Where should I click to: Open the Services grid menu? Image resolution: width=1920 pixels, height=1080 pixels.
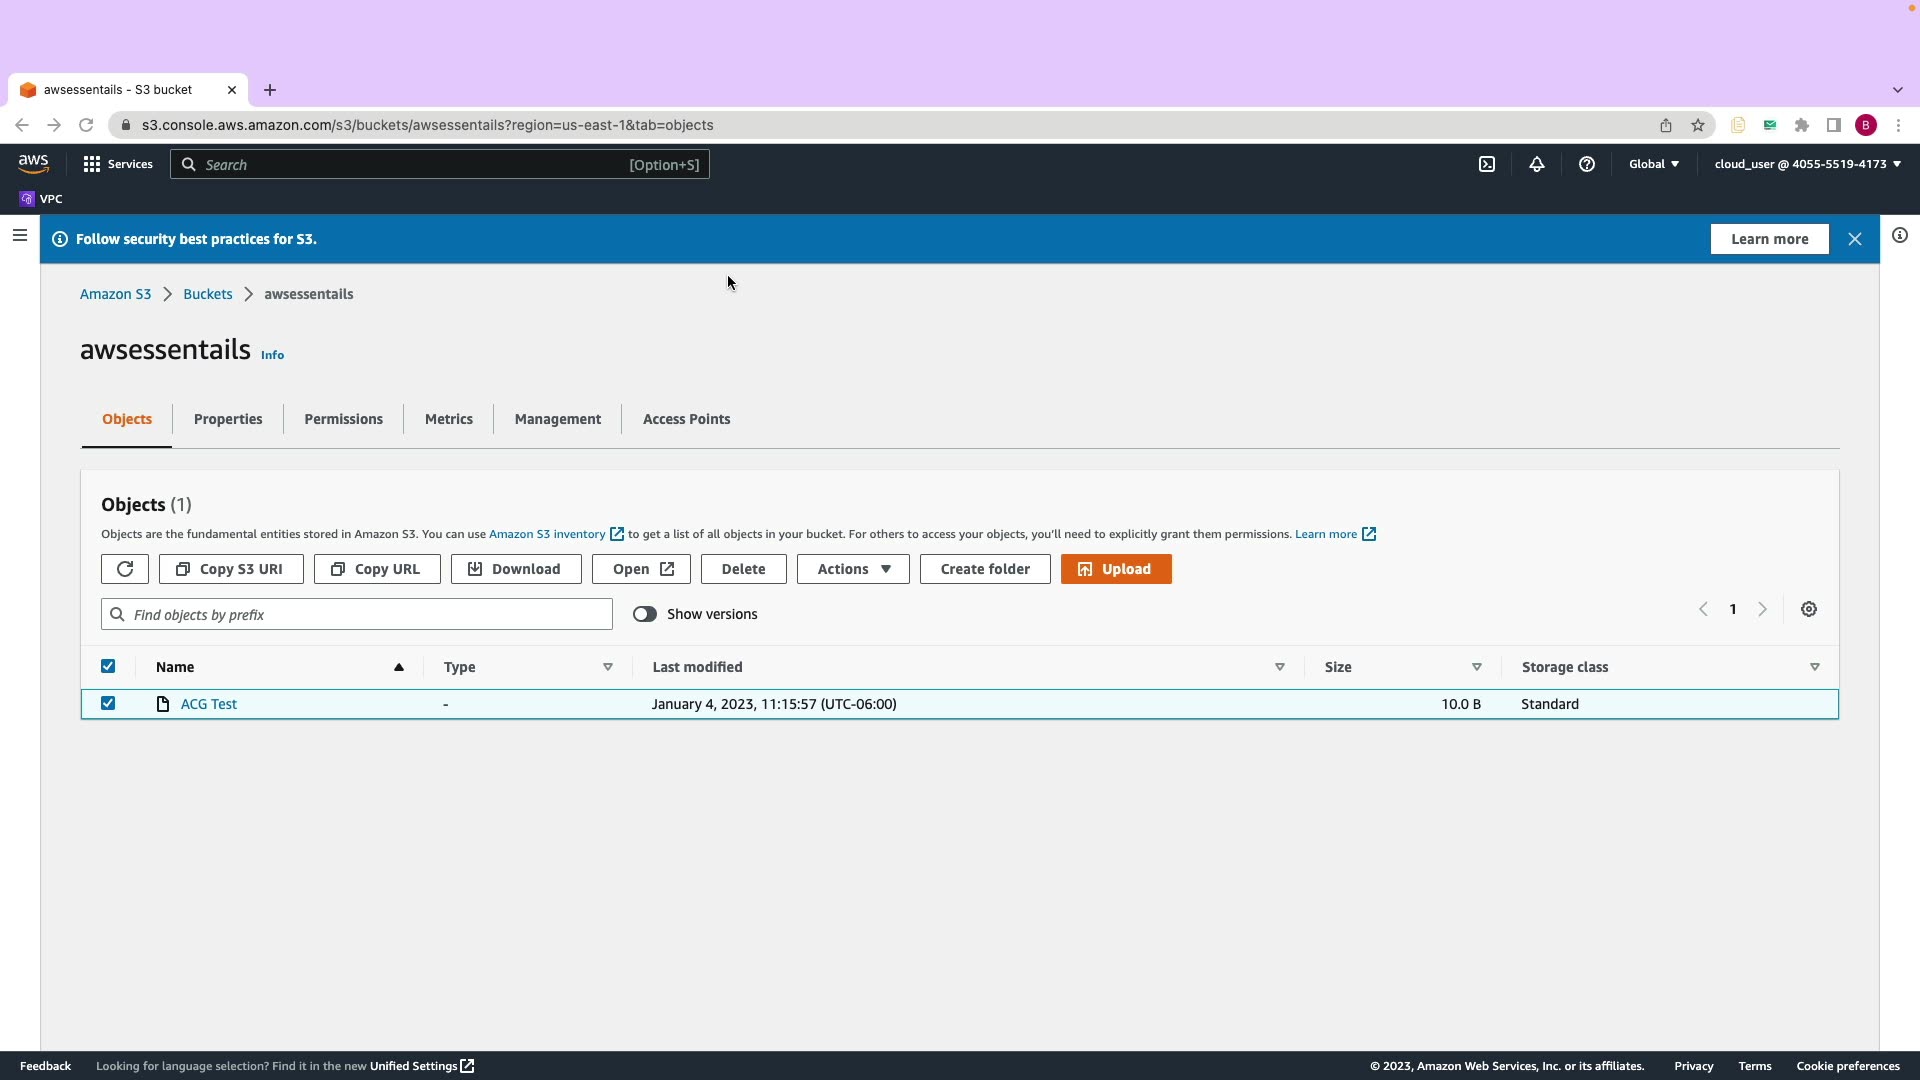point(118,164)
